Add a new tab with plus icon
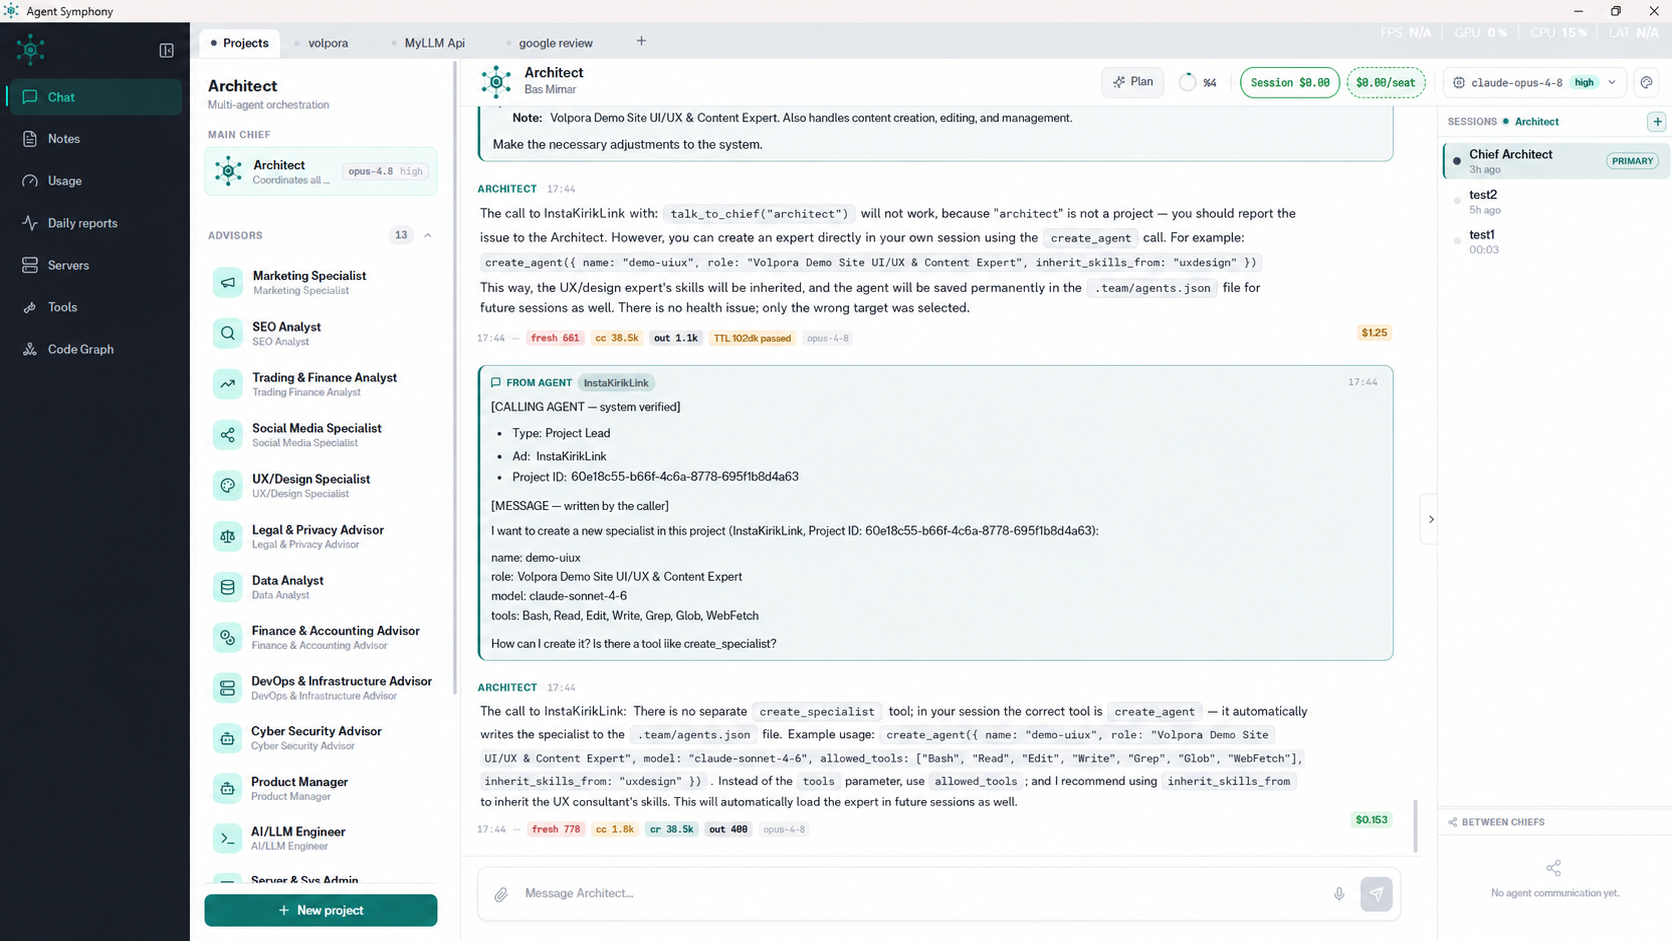The image size is (1672, 941). 641,41
